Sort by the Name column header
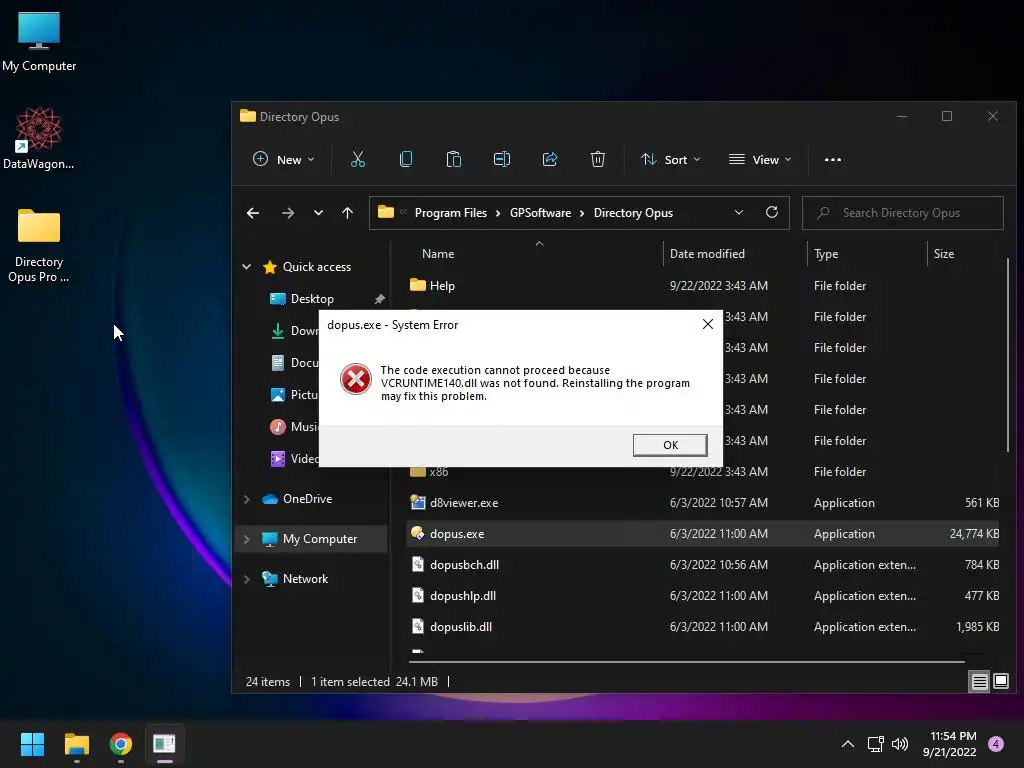1024x768 pixels. (438, 253)
